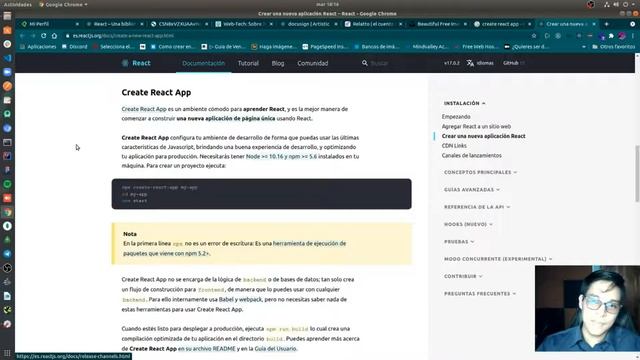Open the top bar clock calendar
640x360 pixels.
327,4
